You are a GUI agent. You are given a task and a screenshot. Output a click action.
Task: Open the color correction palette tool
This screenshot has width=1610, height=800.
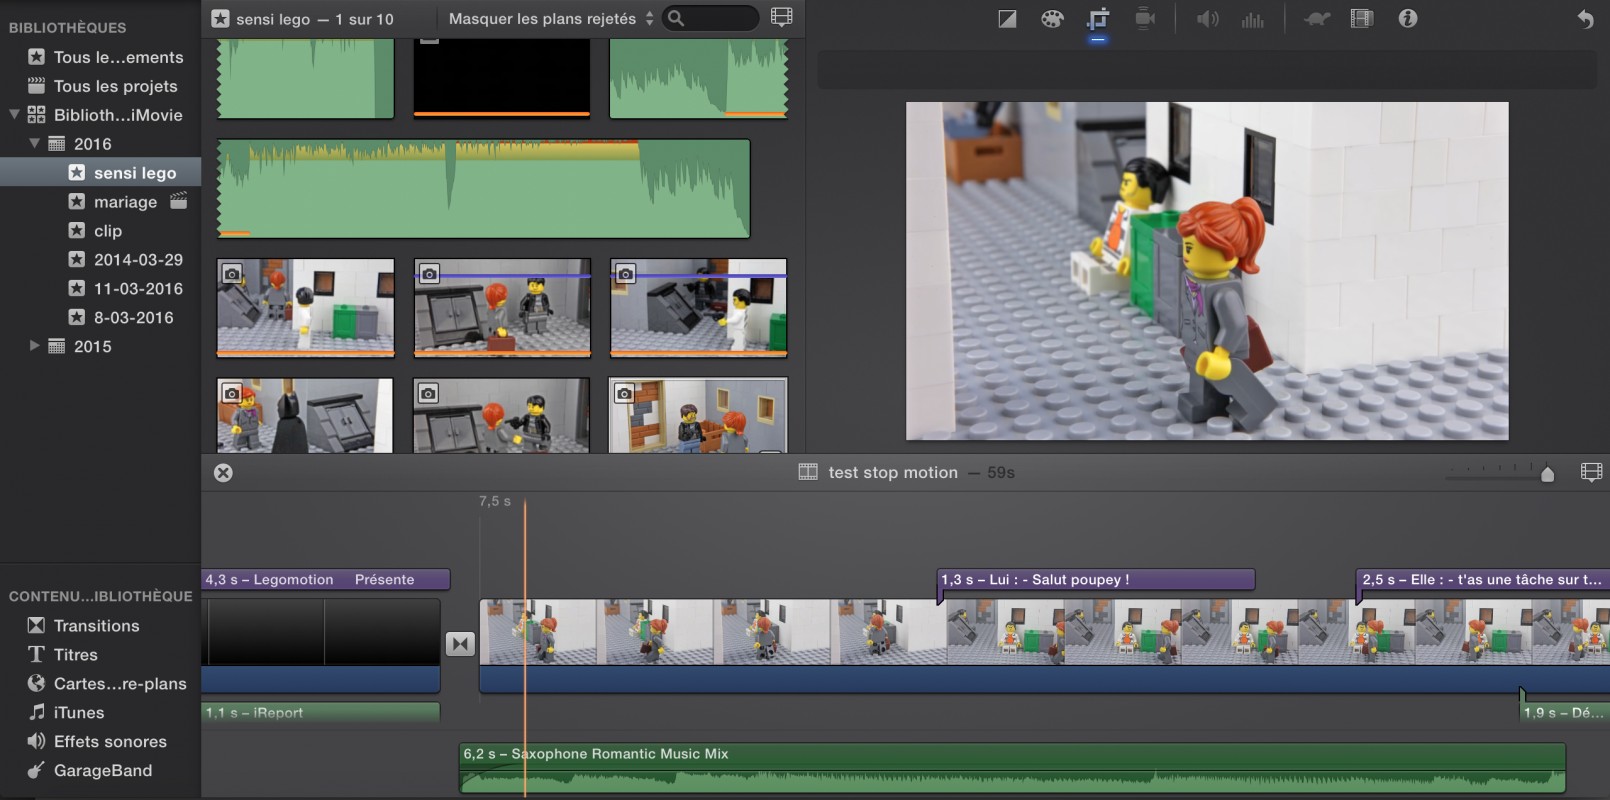tap(1052, 19)
